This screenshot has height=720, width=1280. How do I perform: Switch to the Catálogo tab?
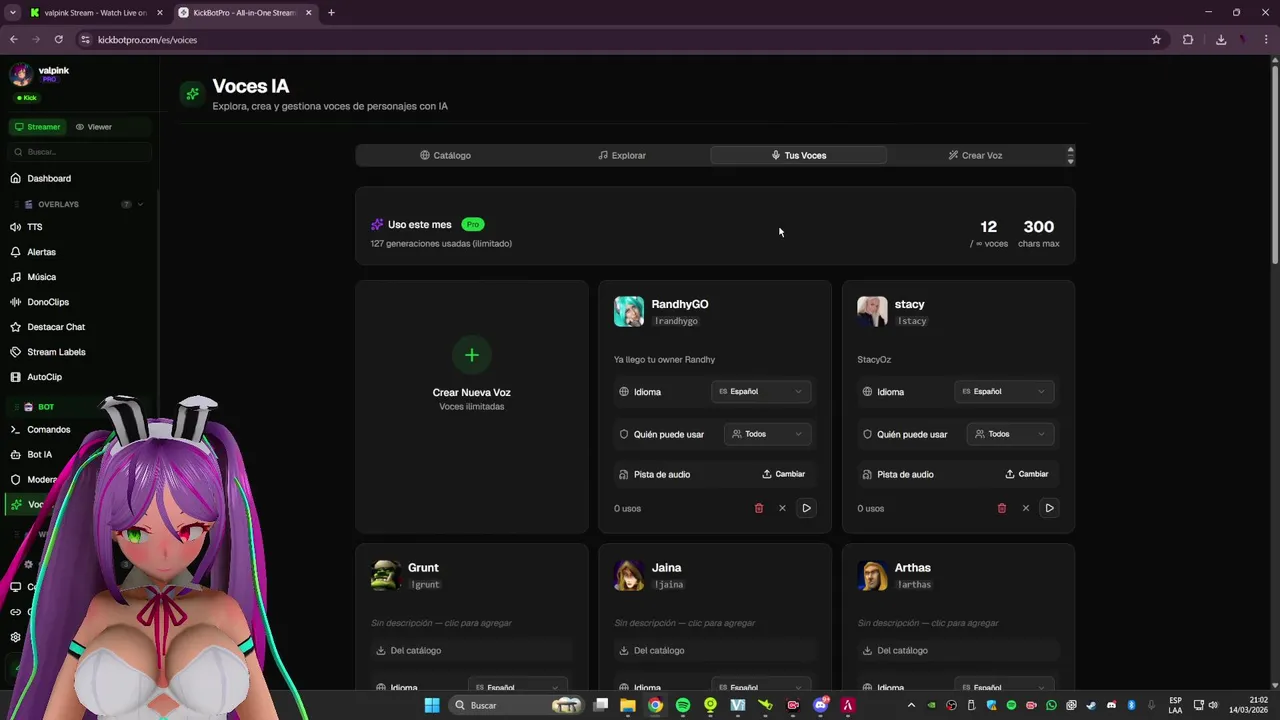pyautogui.click(x=445, y=155)
